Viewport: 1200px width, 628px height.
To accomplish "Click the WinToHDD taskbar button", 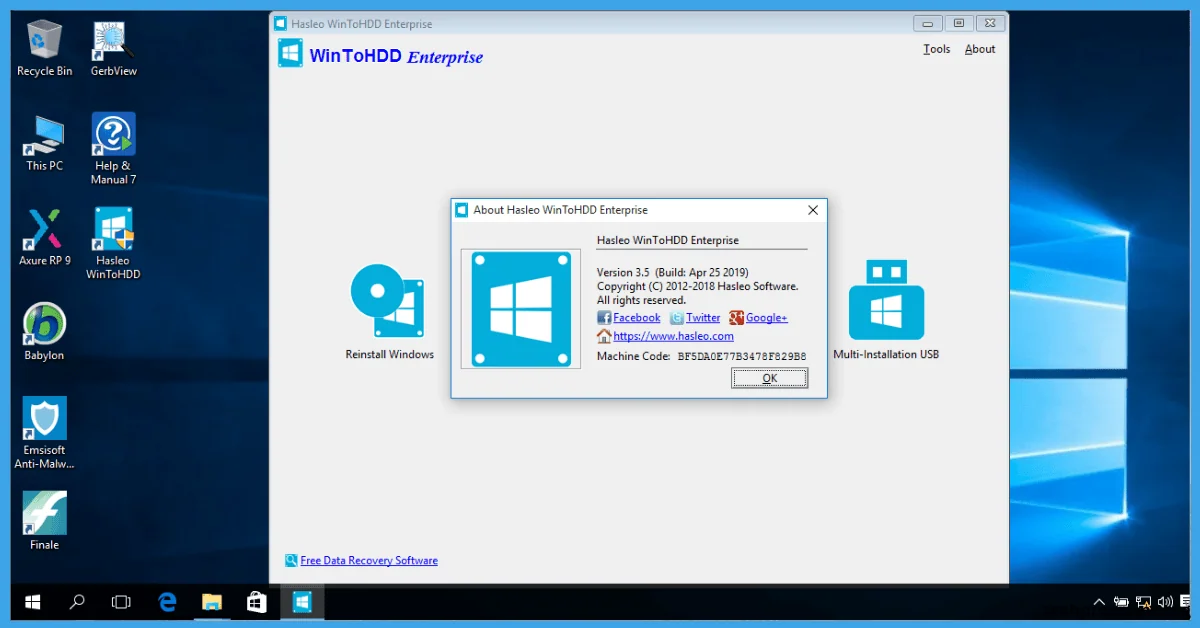I will [301, 602].
